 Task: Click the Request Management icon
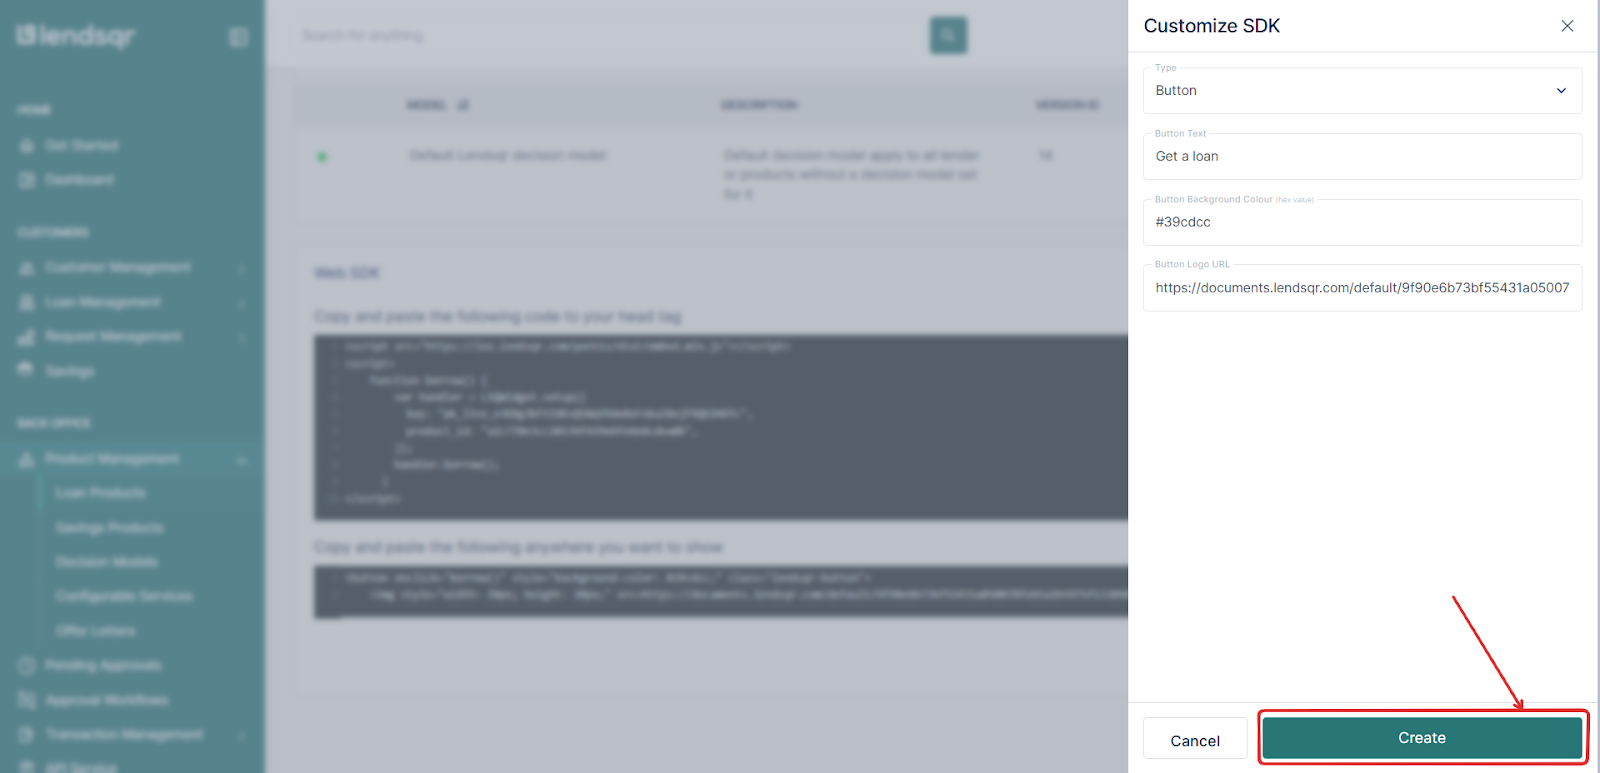(27, 337)
